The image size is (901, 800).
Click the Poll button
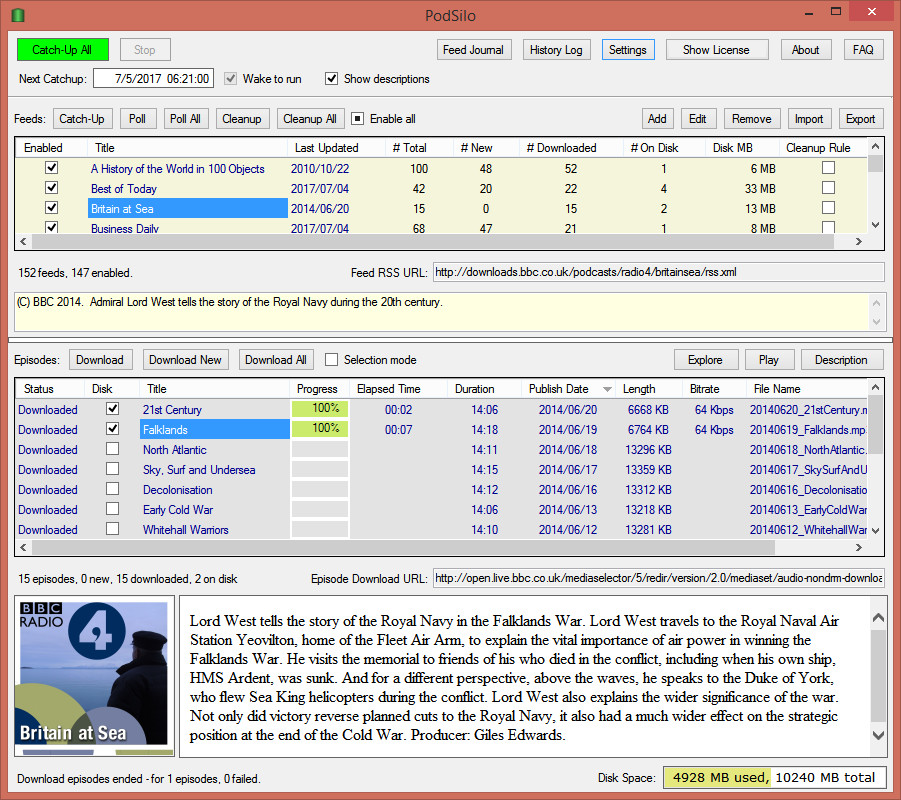(x=137, y=119)
